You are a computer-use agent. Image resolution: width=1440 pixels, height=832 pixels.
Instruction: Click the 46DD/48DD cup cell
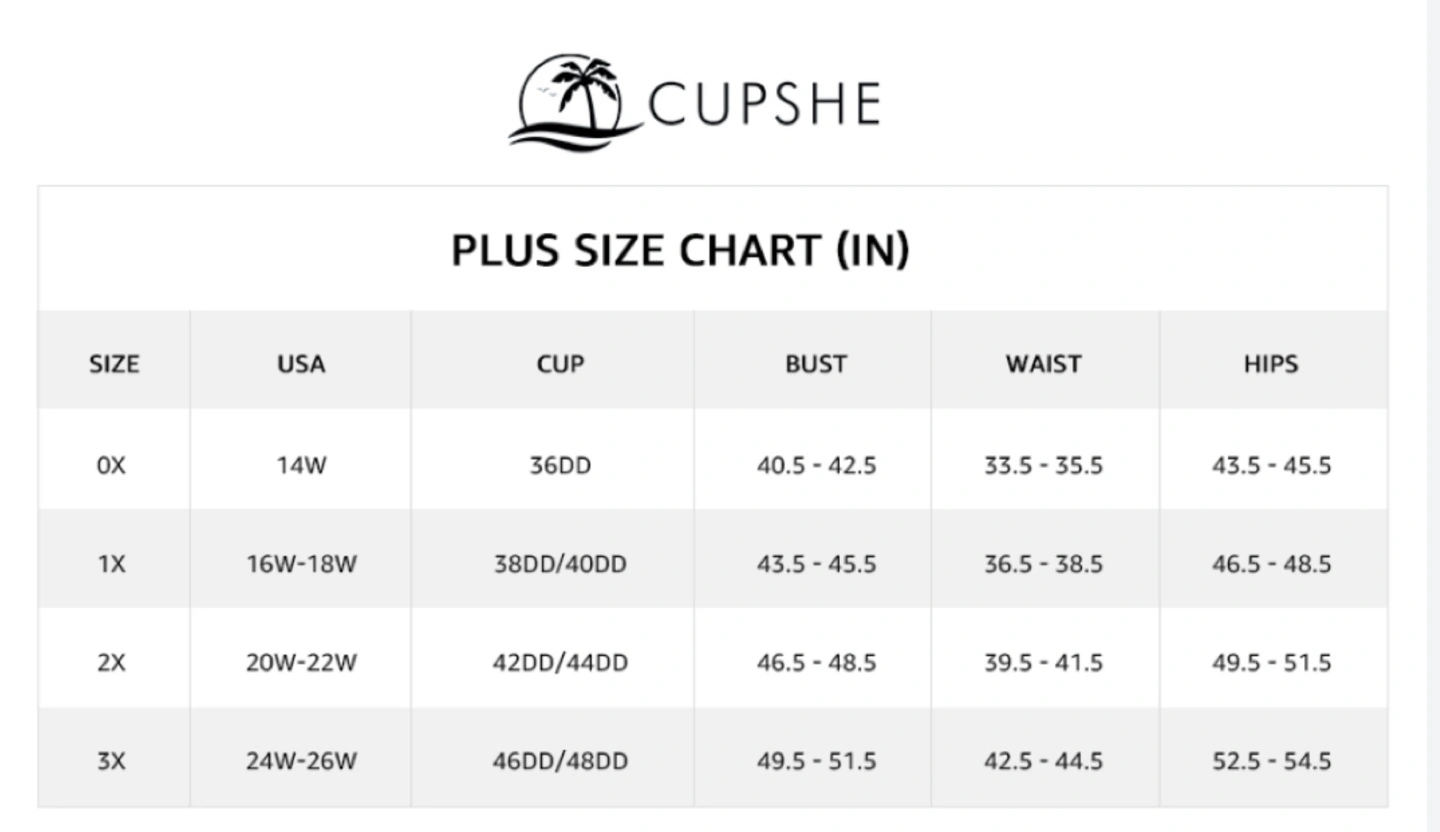coord(560,762)
